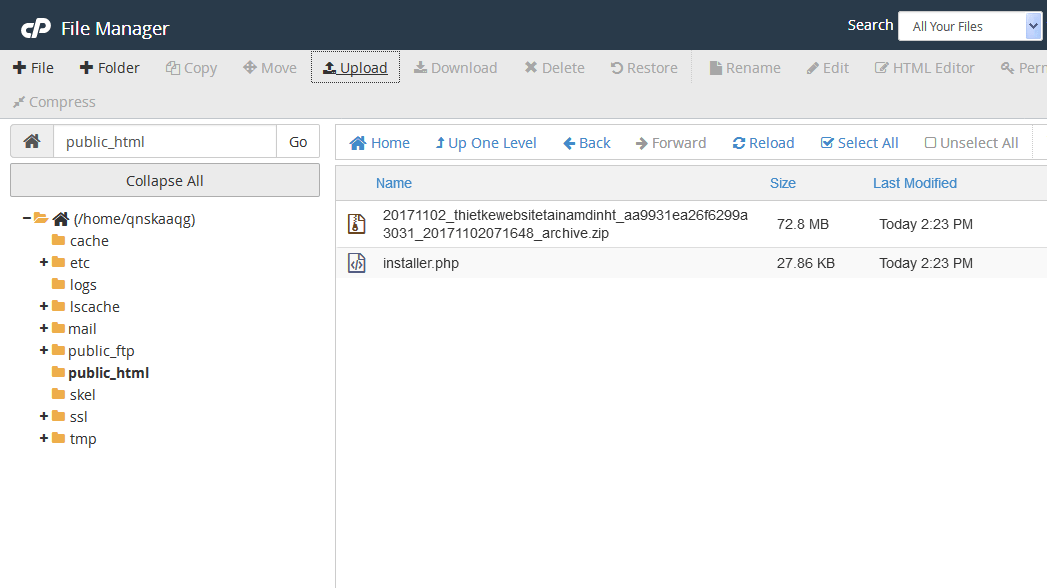This screenshot has height=588, width=1047.
Task: Create a new file with + File
Action: click(33, 68)
